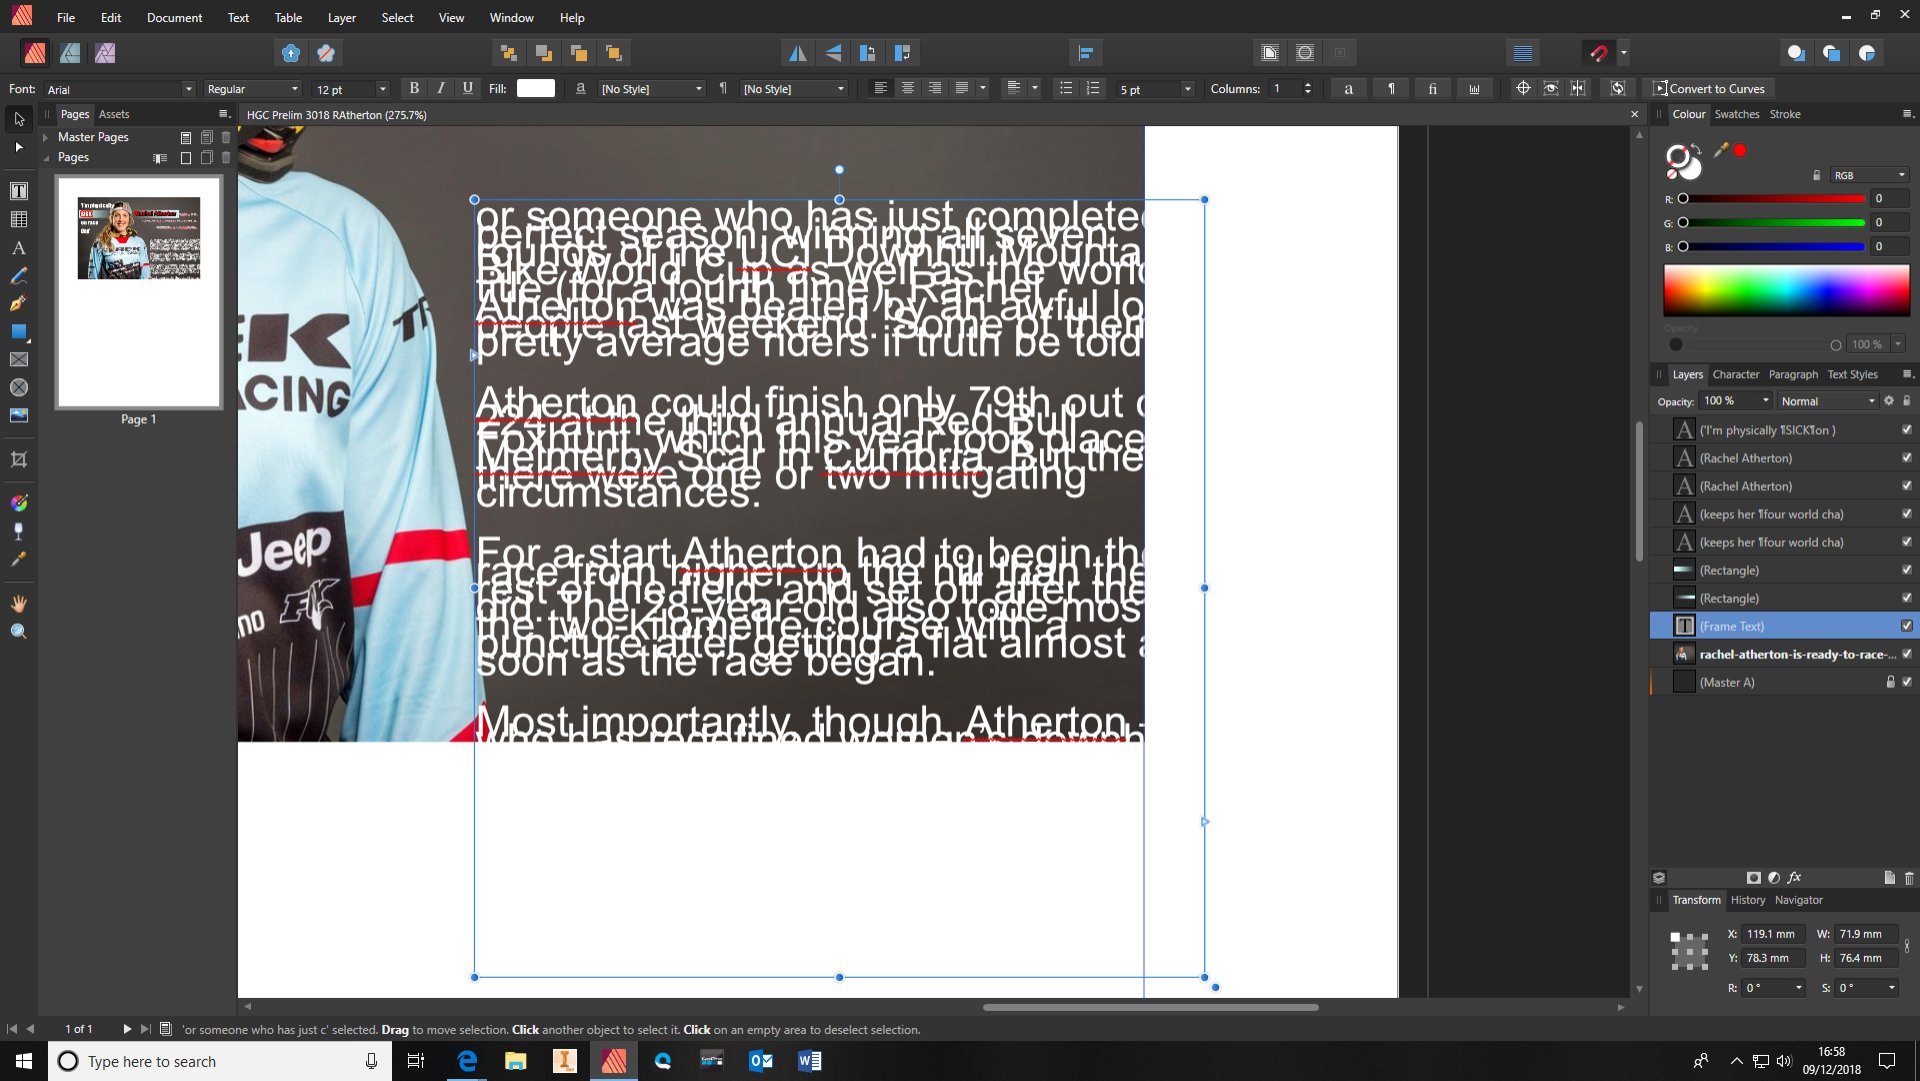Select the Frame Text tool
This screenshot has height=1081, width=1920.
coord(18,190)
